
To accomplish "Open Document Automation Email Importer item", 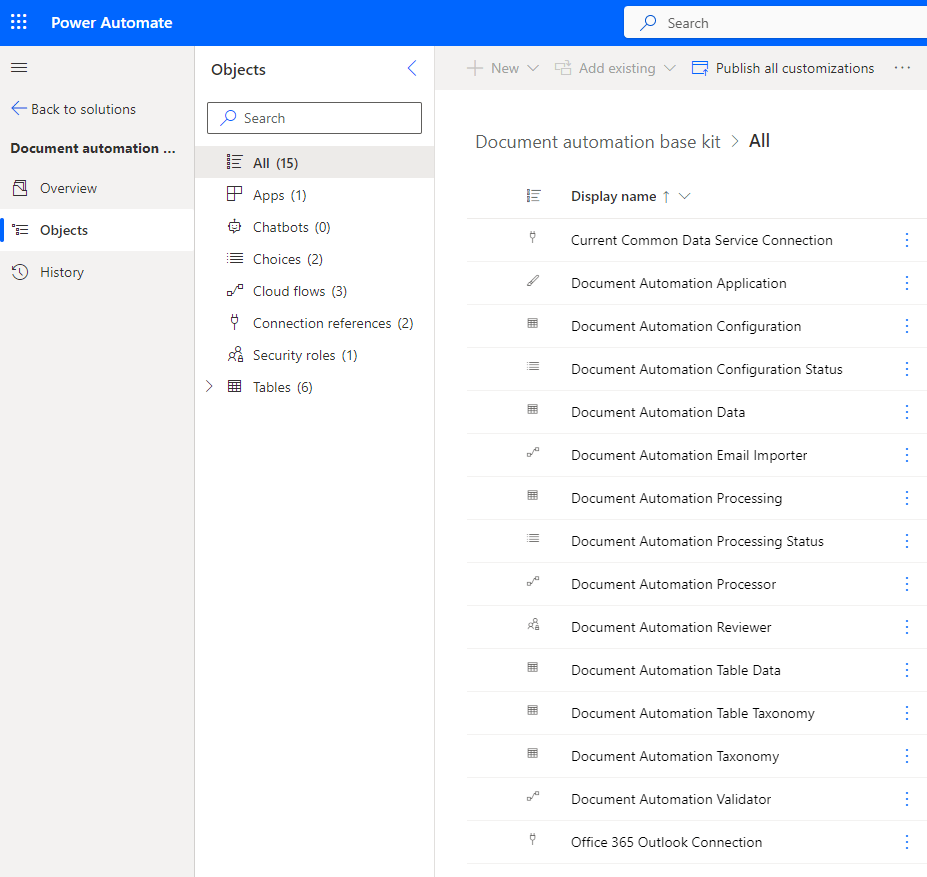I will pyautogui.click(x=688, y=455).
